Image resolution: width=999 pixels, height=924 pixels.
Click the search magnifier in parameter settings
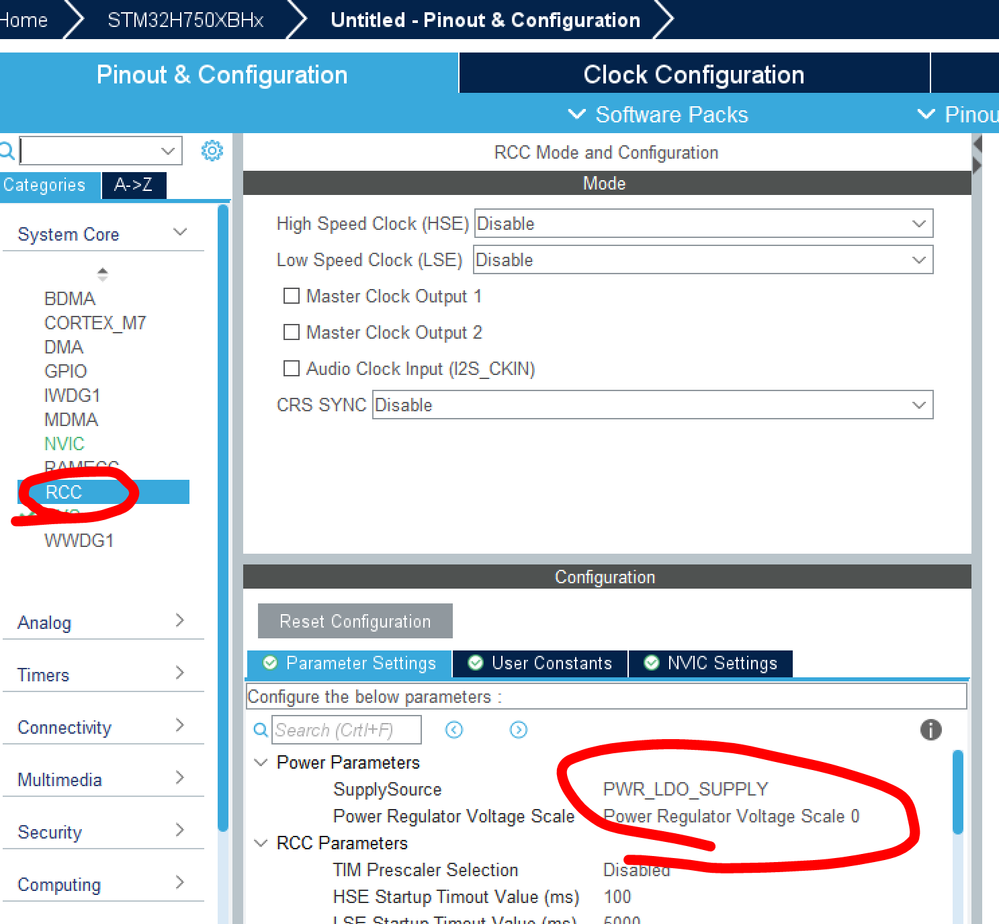(261, 730)
